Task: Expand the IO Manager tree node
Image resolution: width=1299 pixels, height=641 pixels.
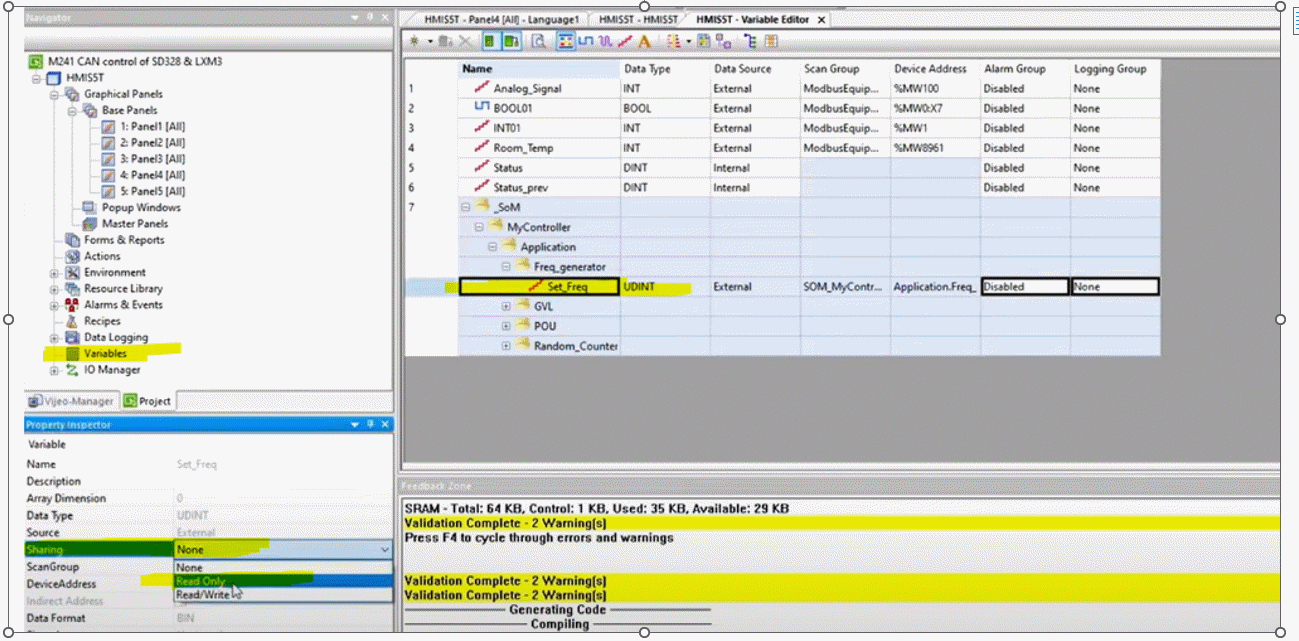Action: (x=54, y=370)
